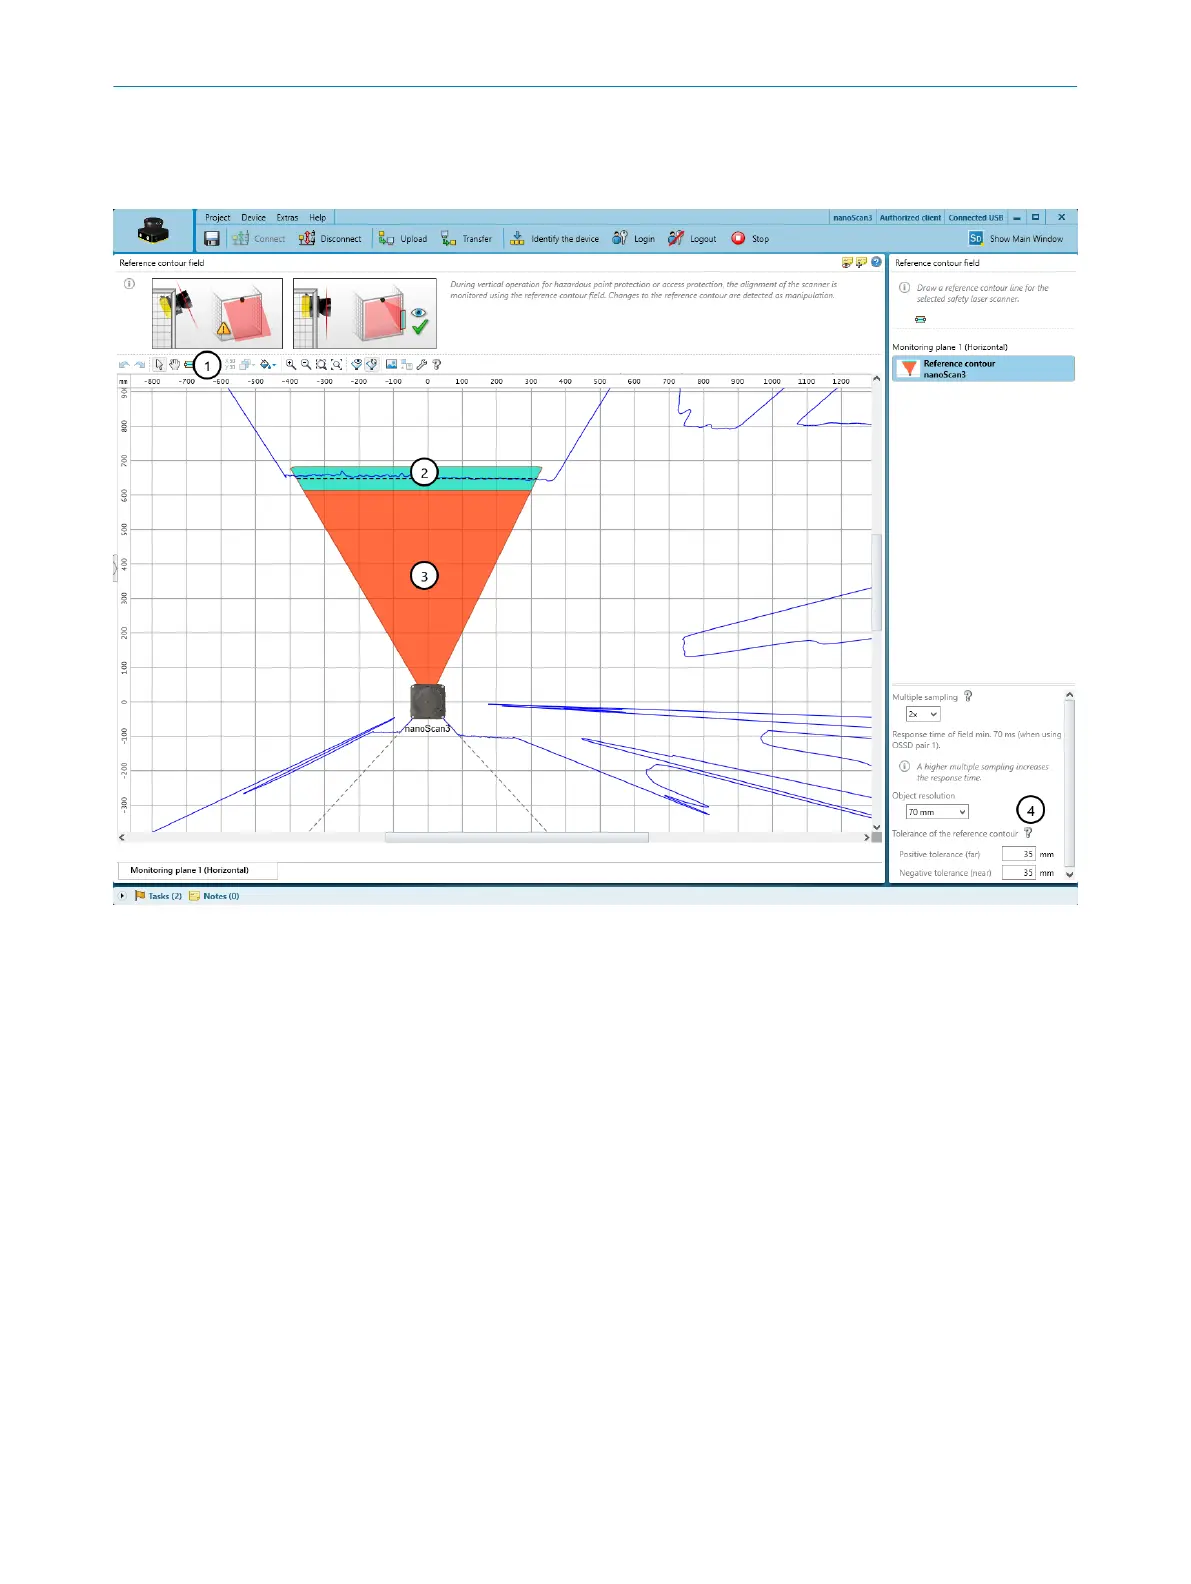Open the Tasks (2) panel
Viewport: 1191px width, 1584px height.
click(159, 896)
